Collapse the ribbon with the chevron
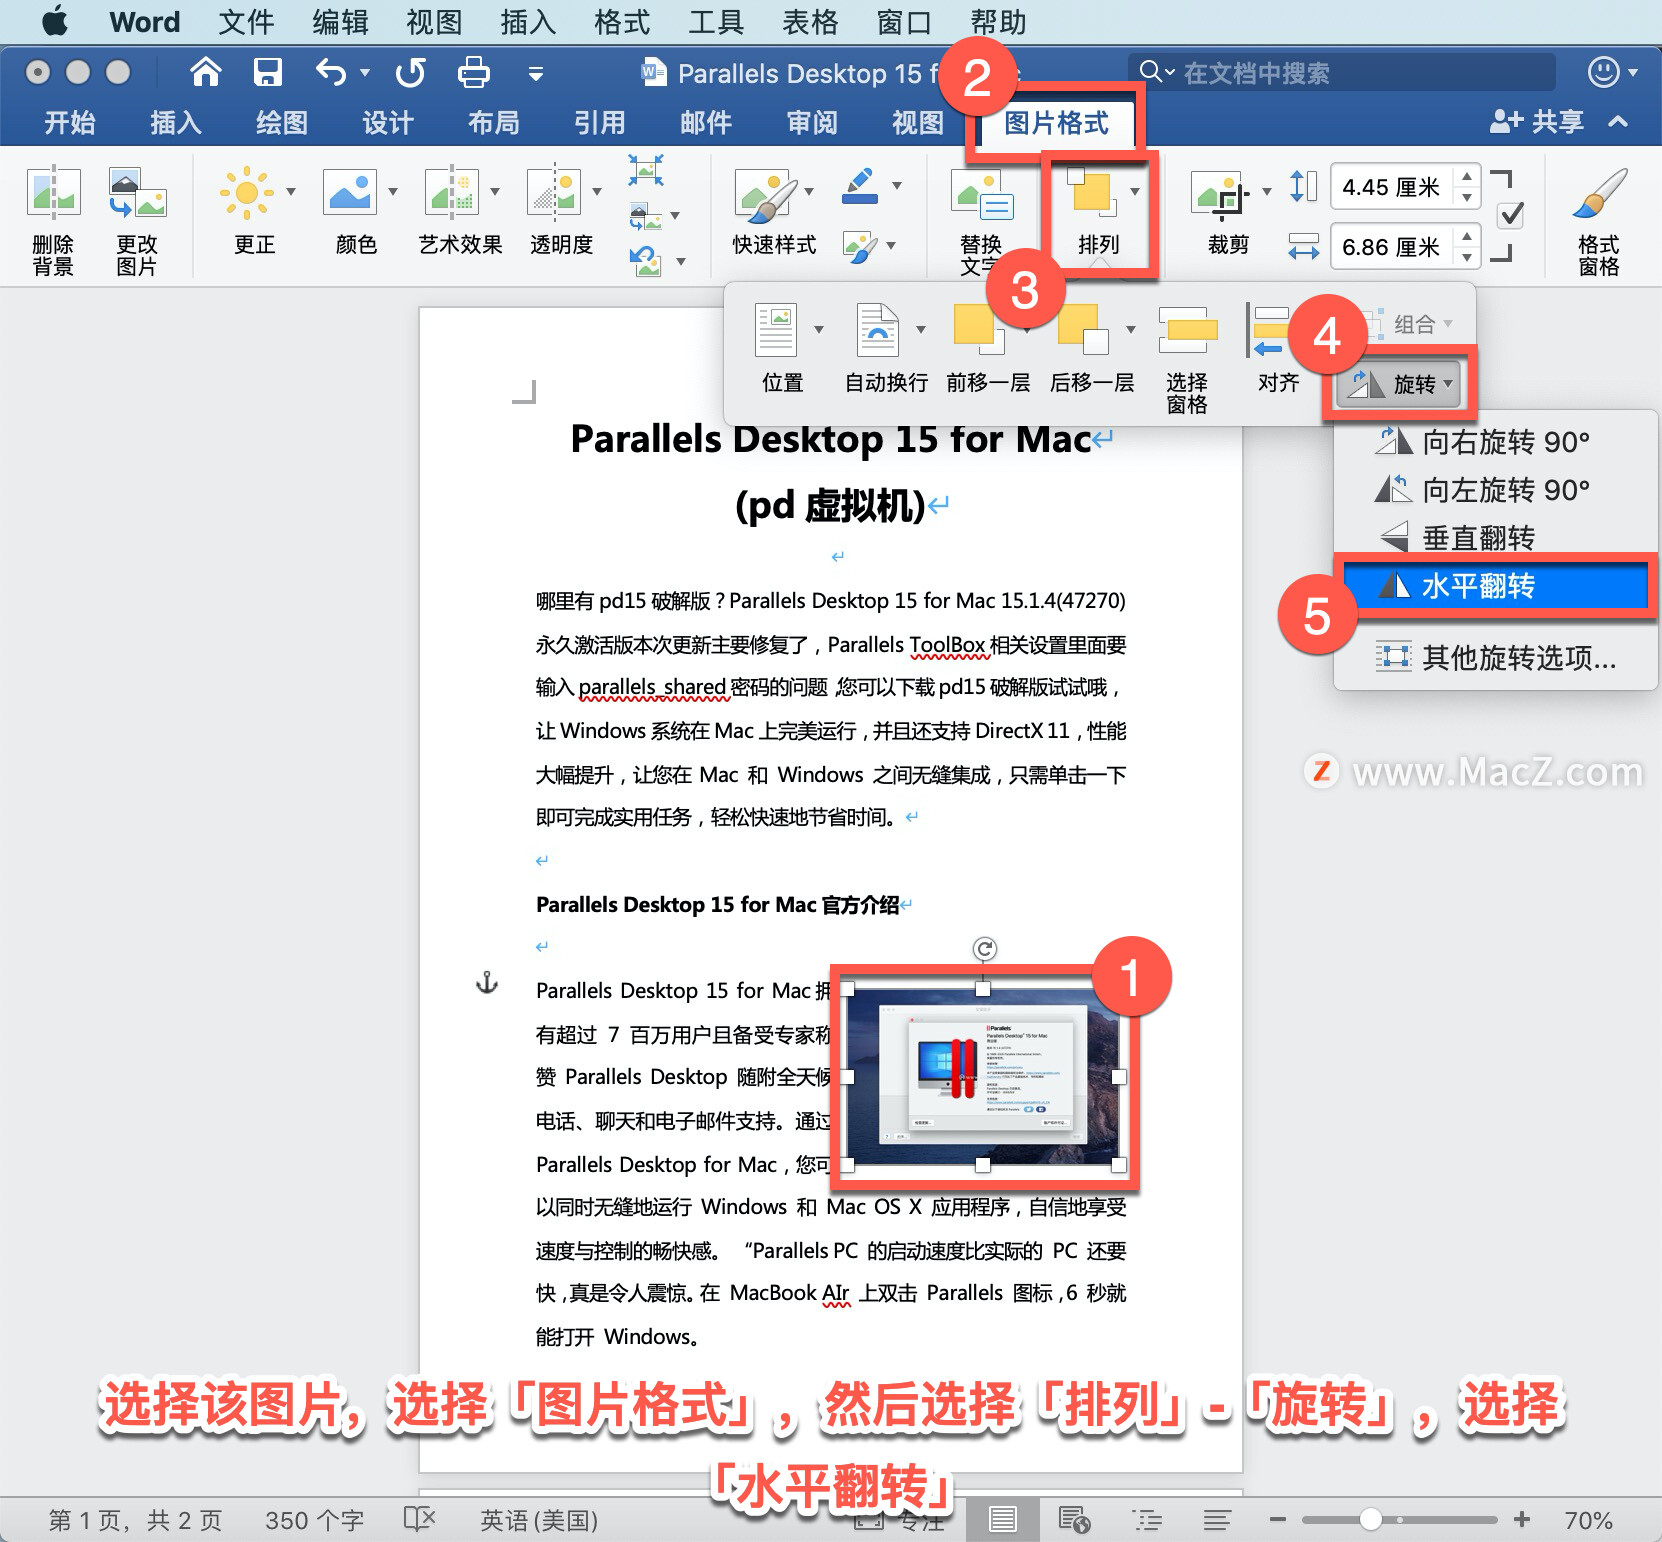The height and width of the screenshot is (1542, 1662). [x=1618, y=122]
